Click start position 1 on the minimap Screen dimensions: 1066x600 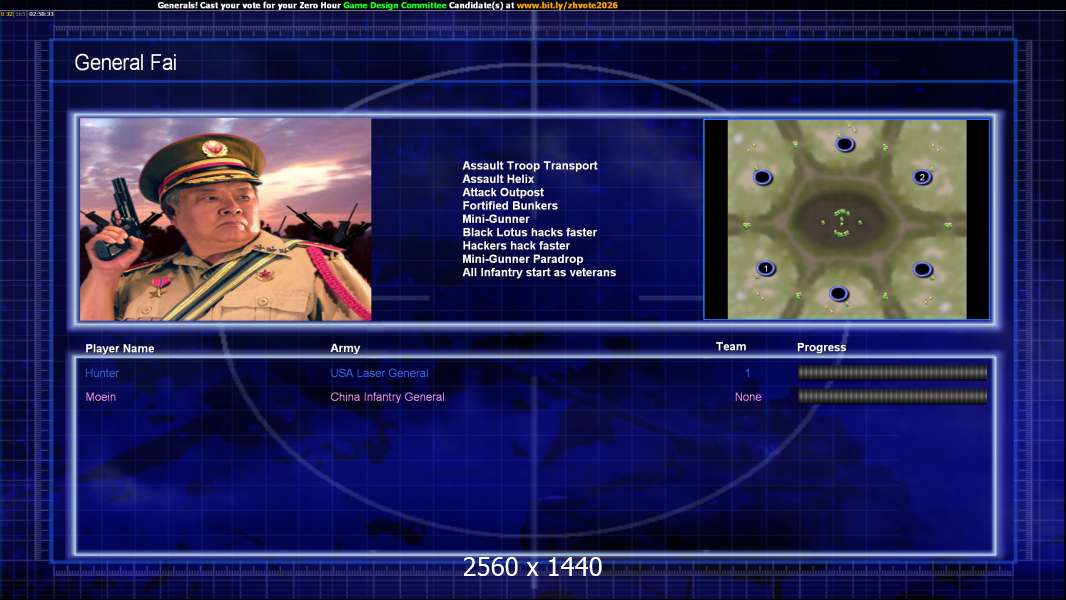tap(765, 268)
